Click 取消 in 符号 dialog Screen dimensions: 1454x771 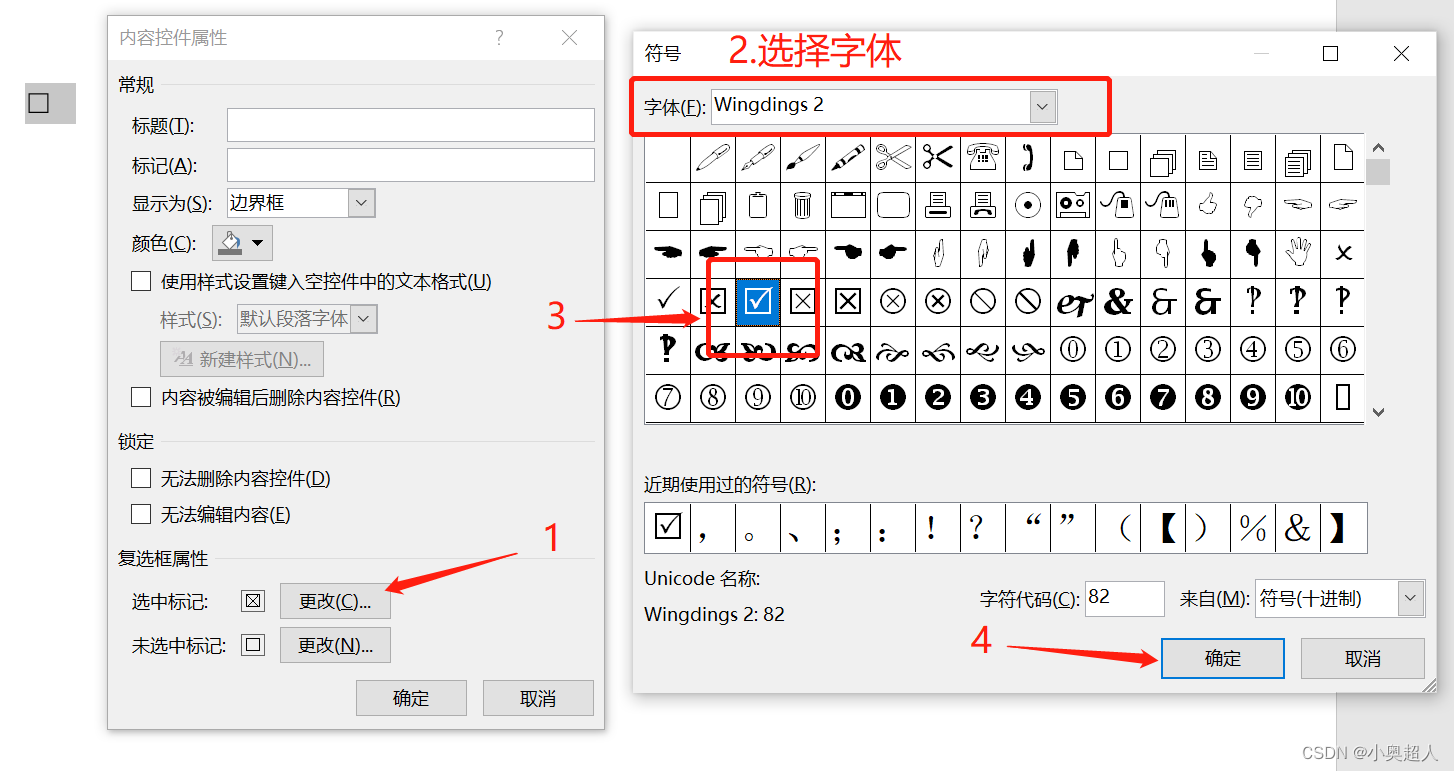point(1362,658)
